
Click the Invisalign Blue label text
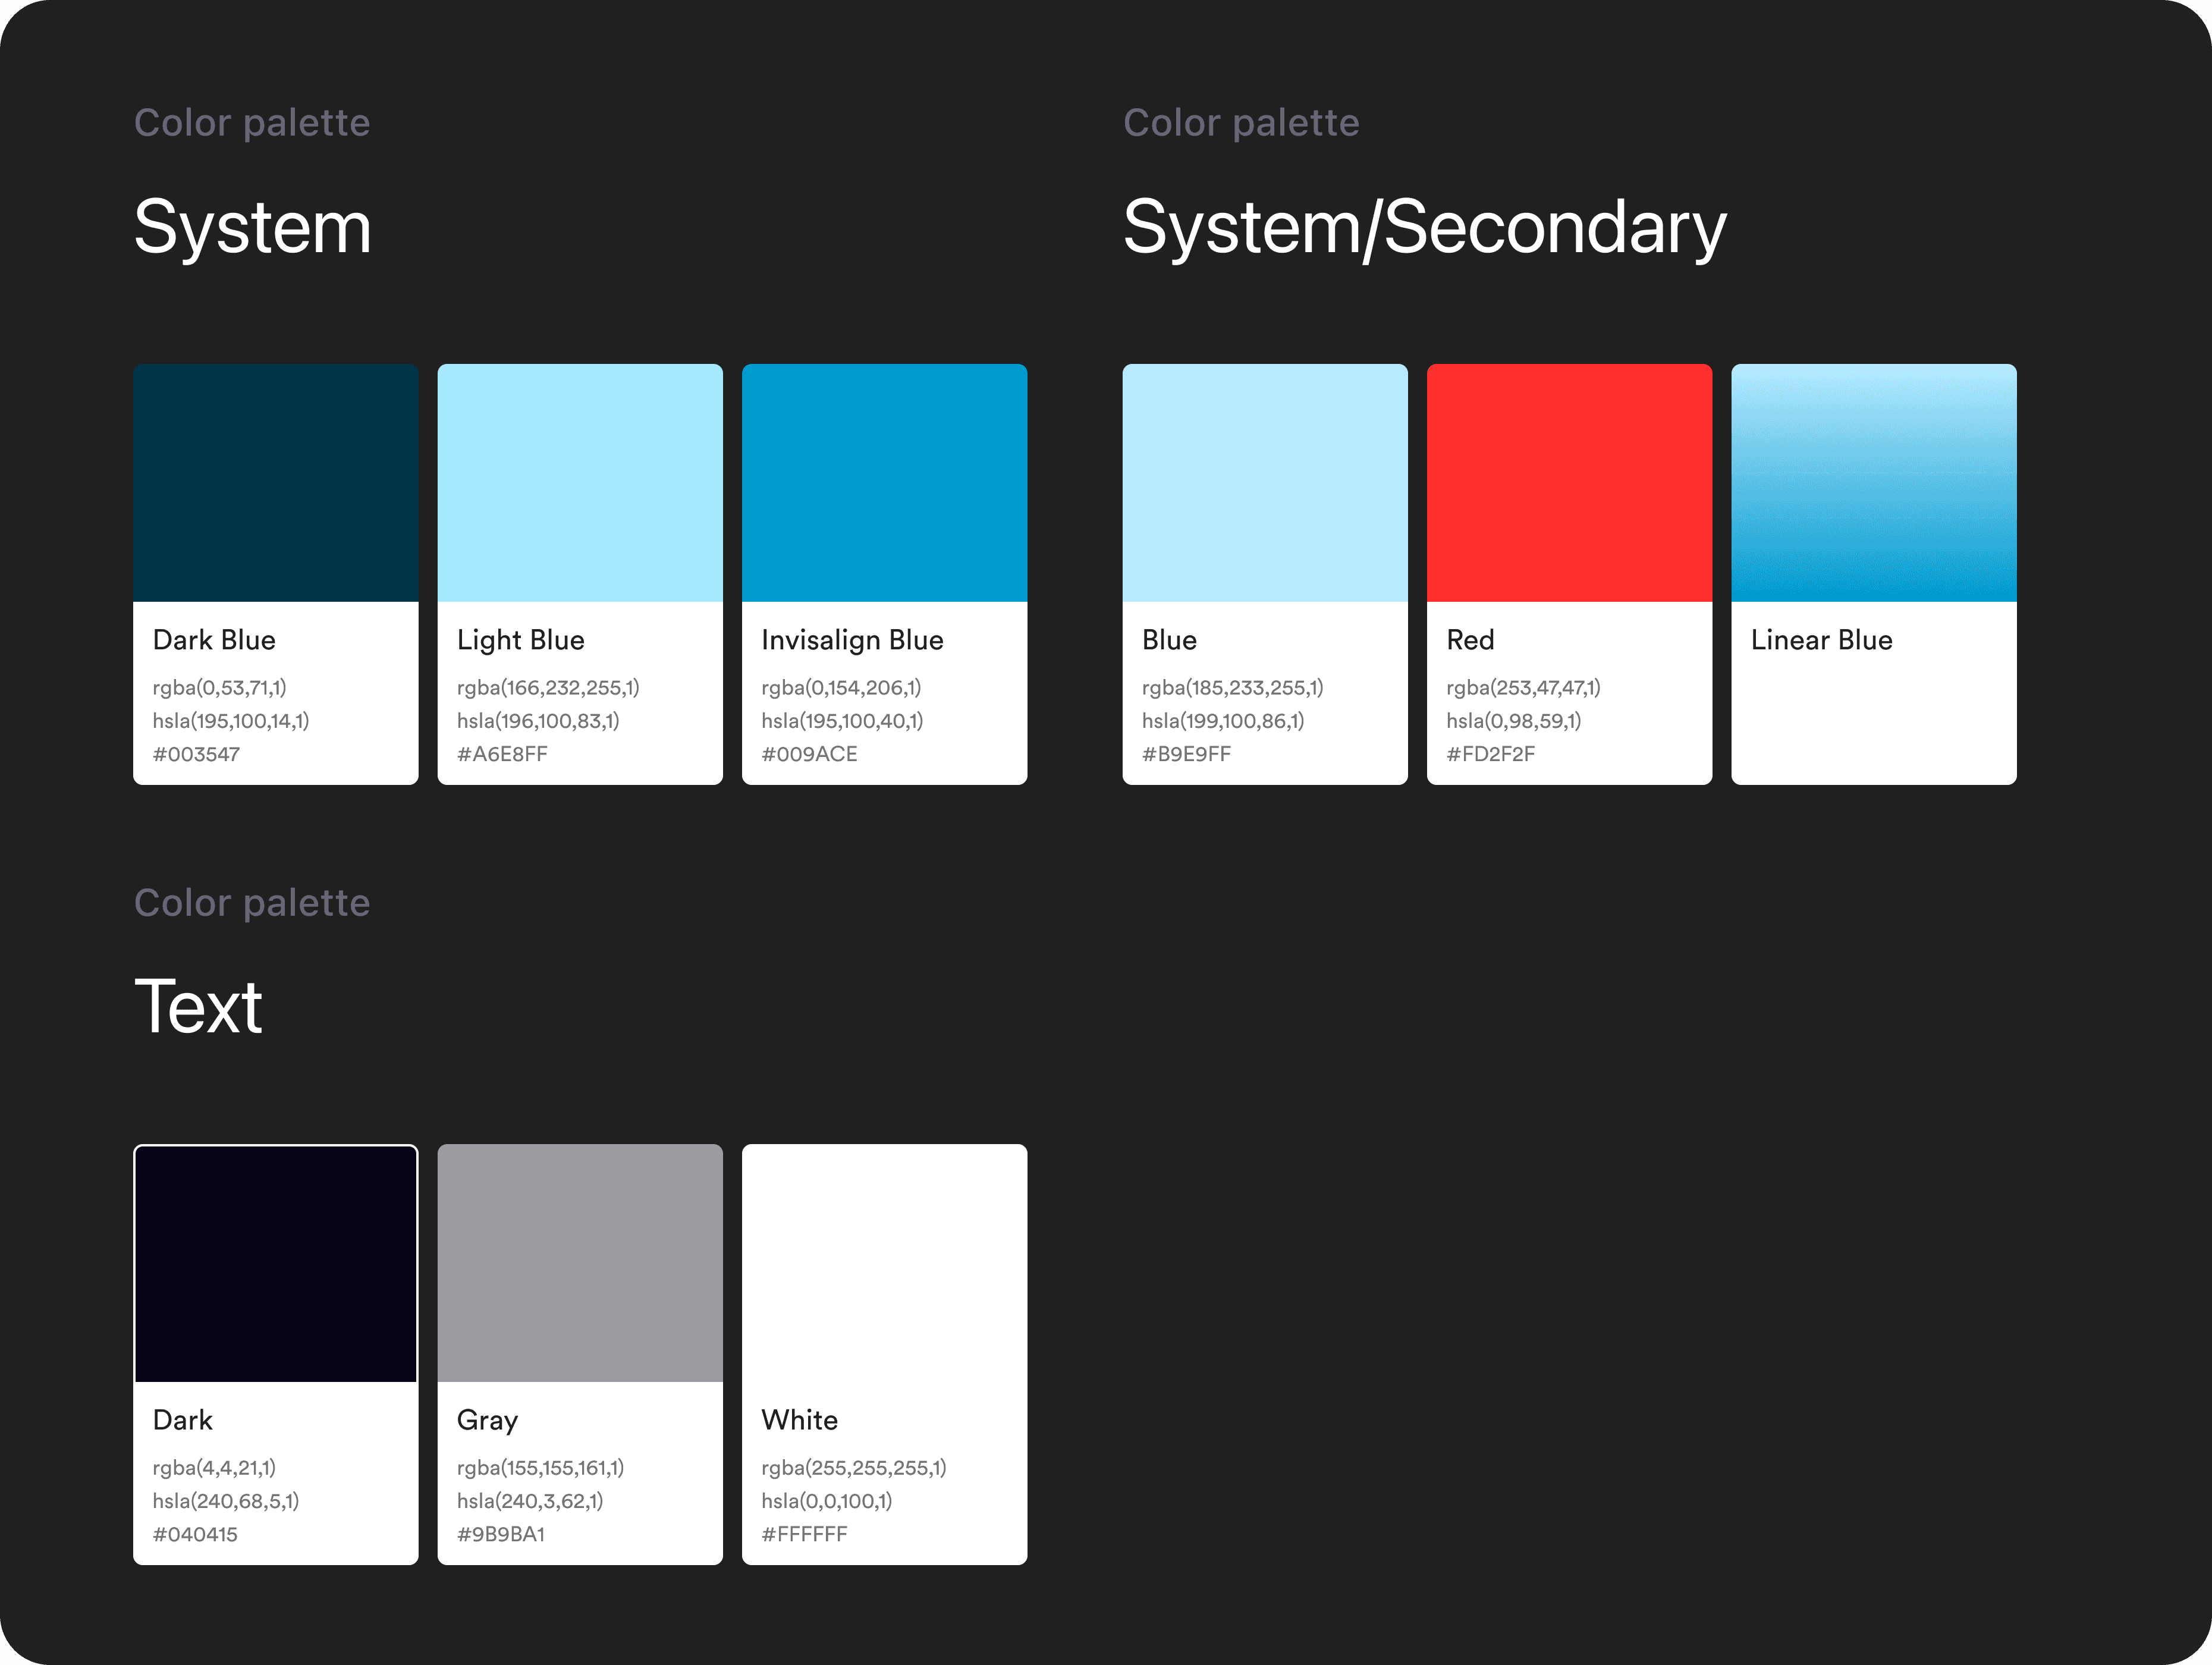[x=852, y=640]
